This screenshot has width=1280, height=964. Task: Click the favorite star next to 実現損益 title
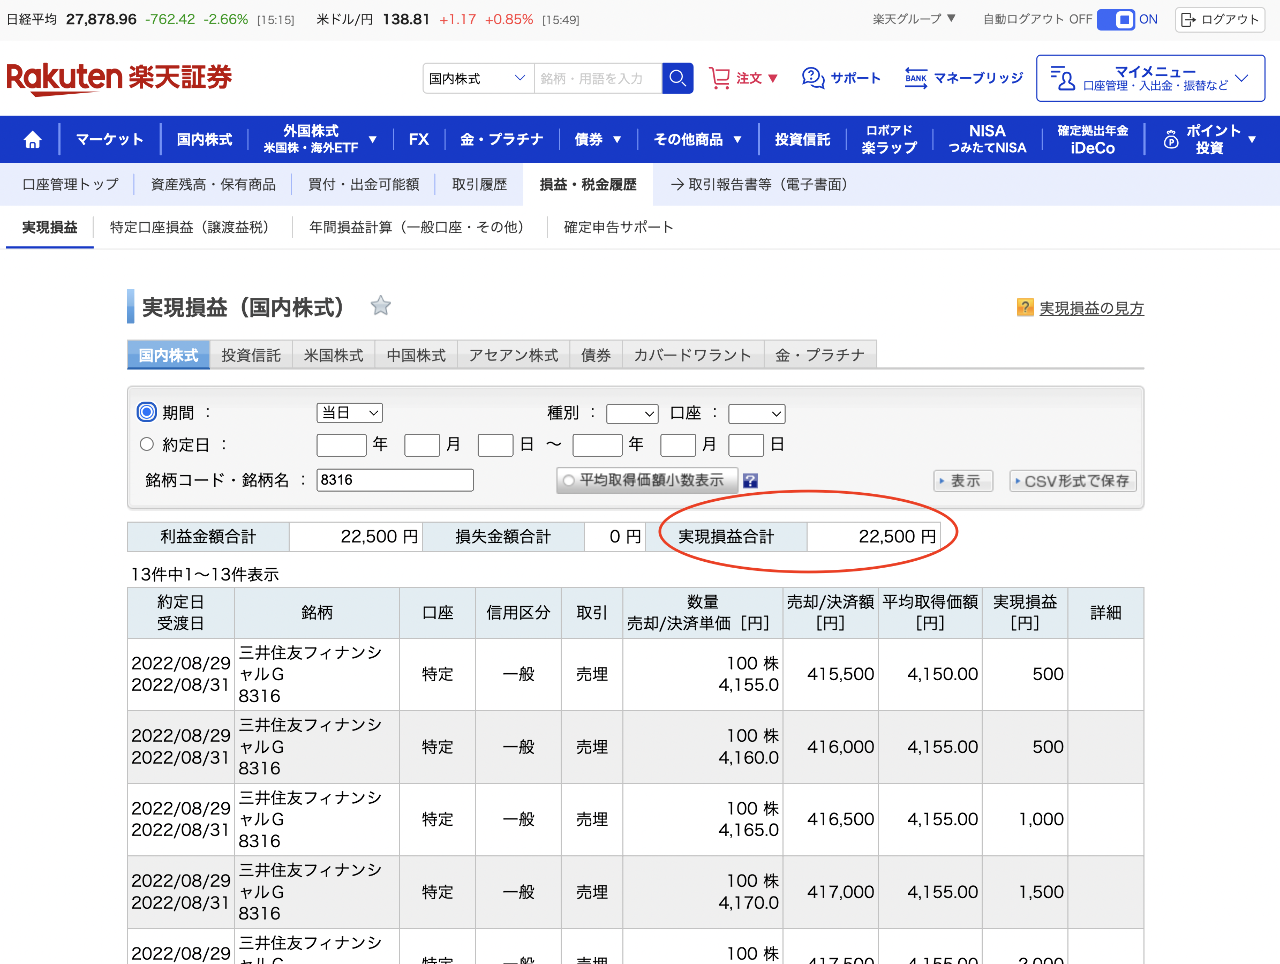coord(380,306)
